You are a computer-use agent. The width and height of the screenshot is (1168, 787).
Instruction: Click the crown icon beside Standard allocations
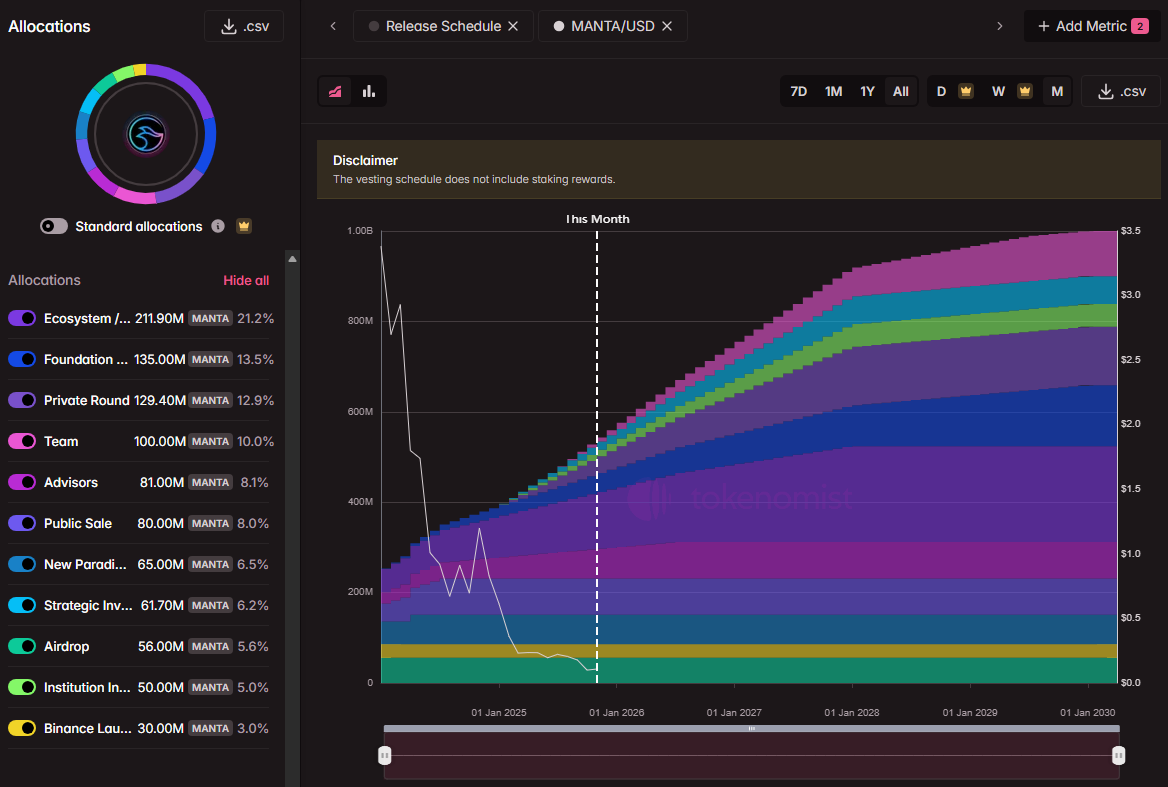click(243, 226)
